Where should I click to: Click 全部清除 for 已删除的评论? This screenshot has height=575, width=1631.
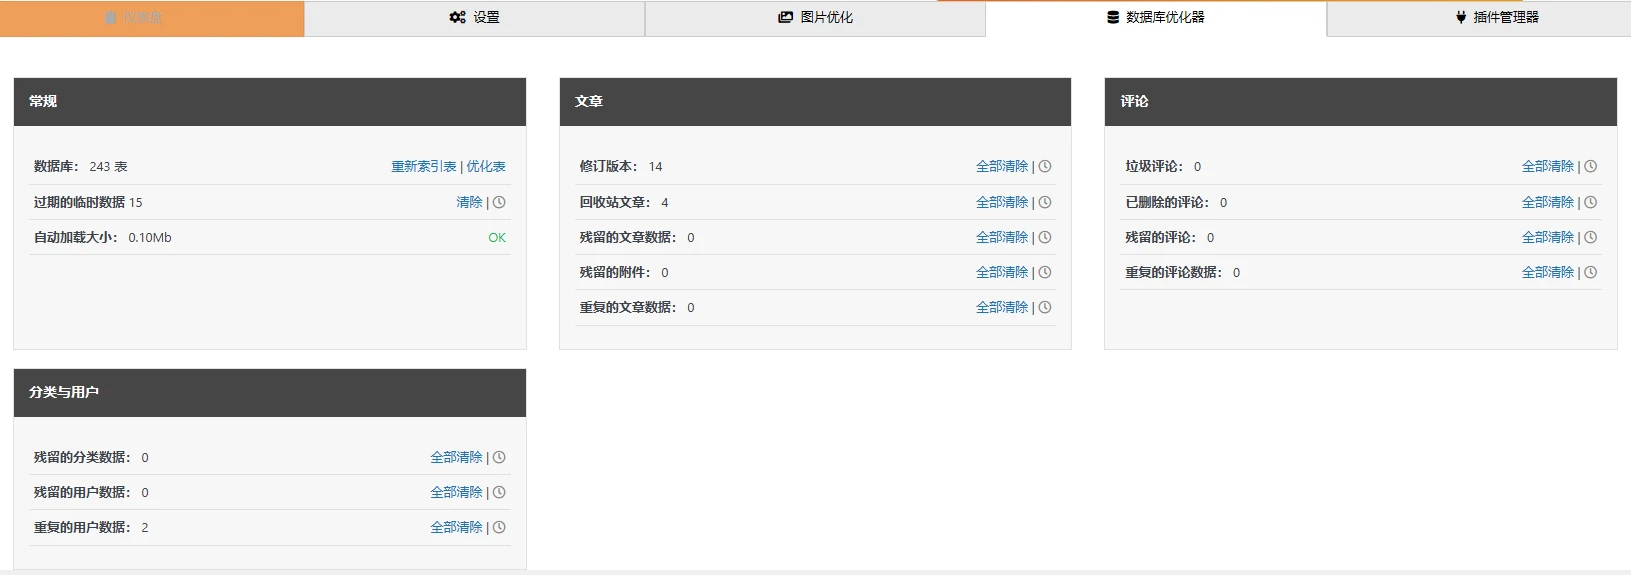click(1548, 202)
